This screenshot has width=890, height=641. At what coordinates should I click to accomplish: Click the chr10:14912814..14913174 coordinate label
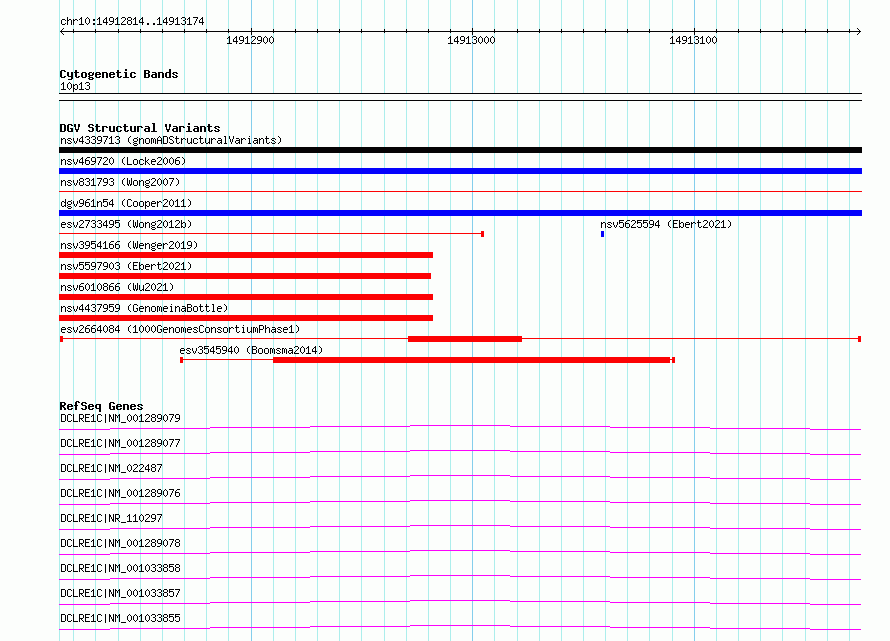click(132, 22)
